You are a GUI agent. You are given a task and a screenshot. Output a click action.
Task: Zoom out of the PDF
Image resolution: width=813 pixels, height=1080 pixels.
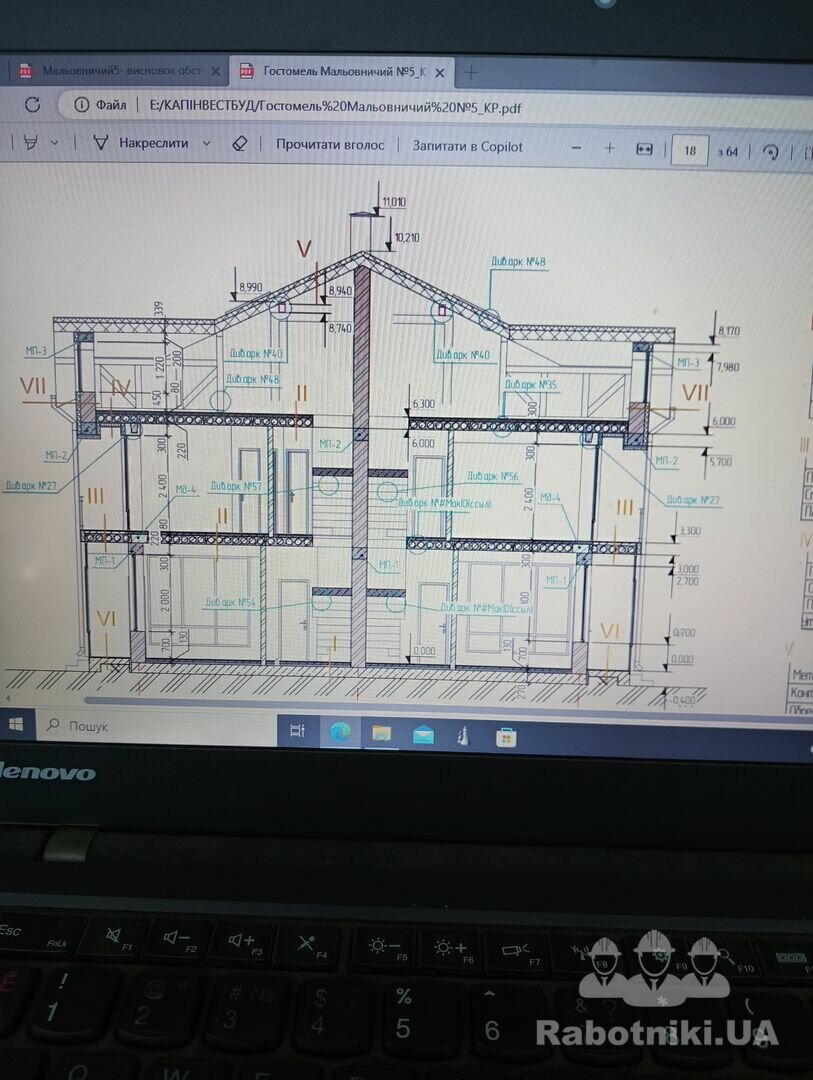(x=577, y=148)
